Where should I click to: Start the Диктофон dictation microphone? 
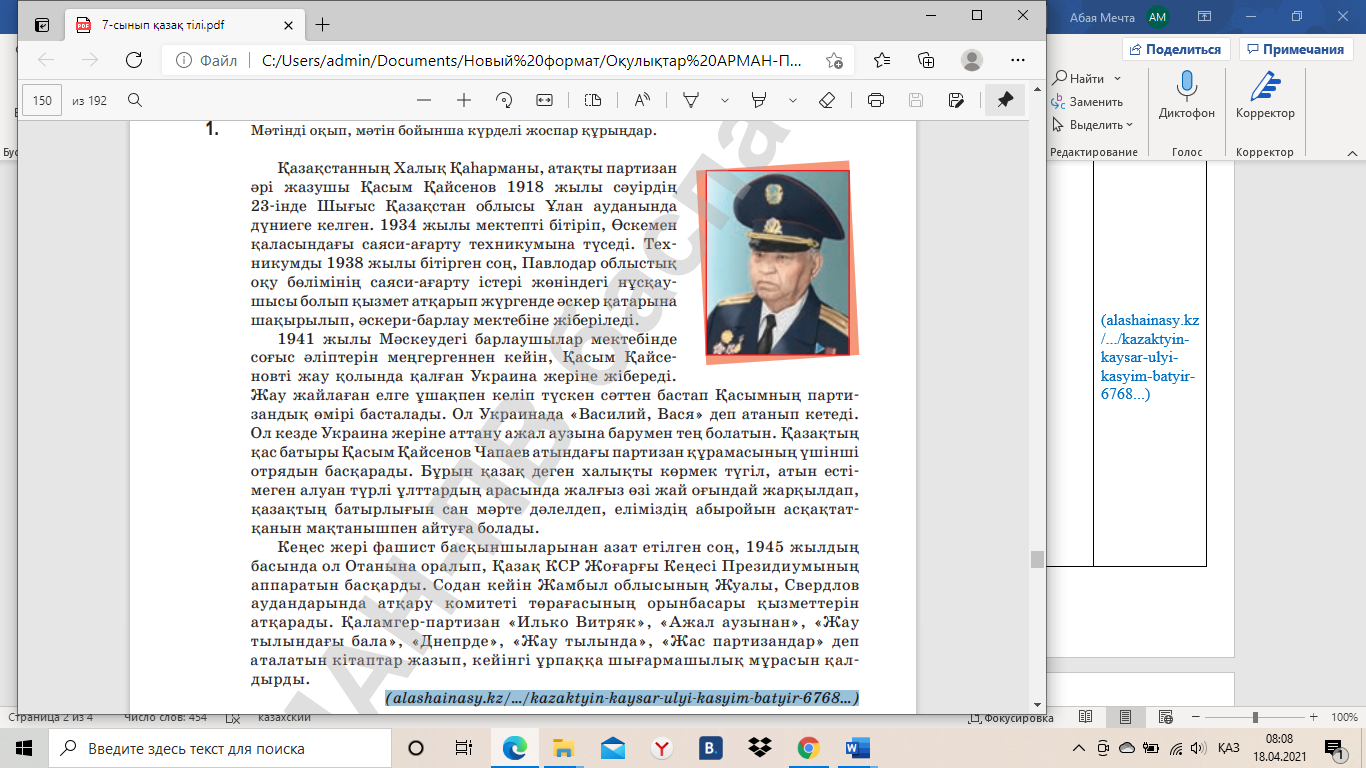[1187, 95]
